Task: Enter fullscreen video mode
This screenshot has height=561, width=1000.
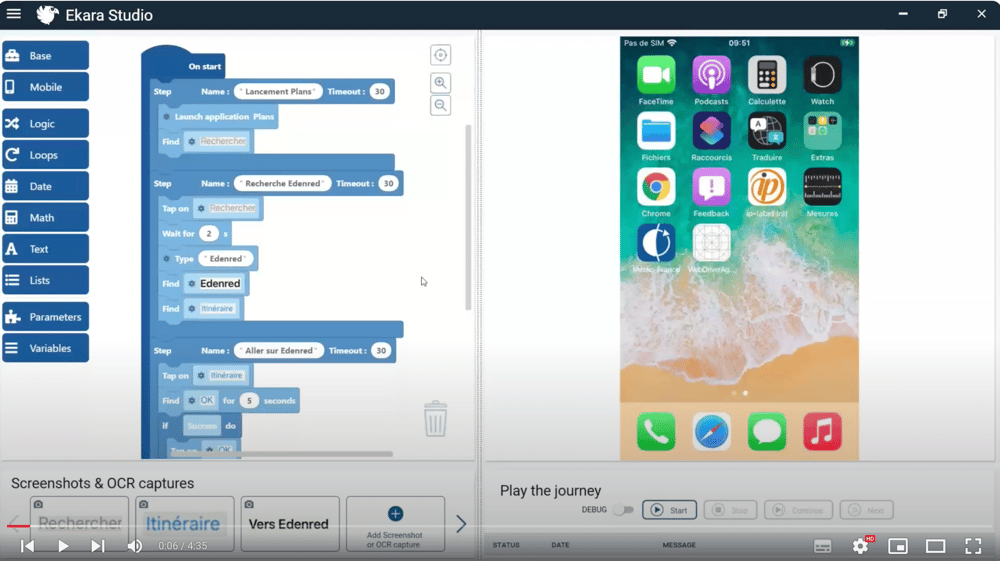Action: click(972, 546)
